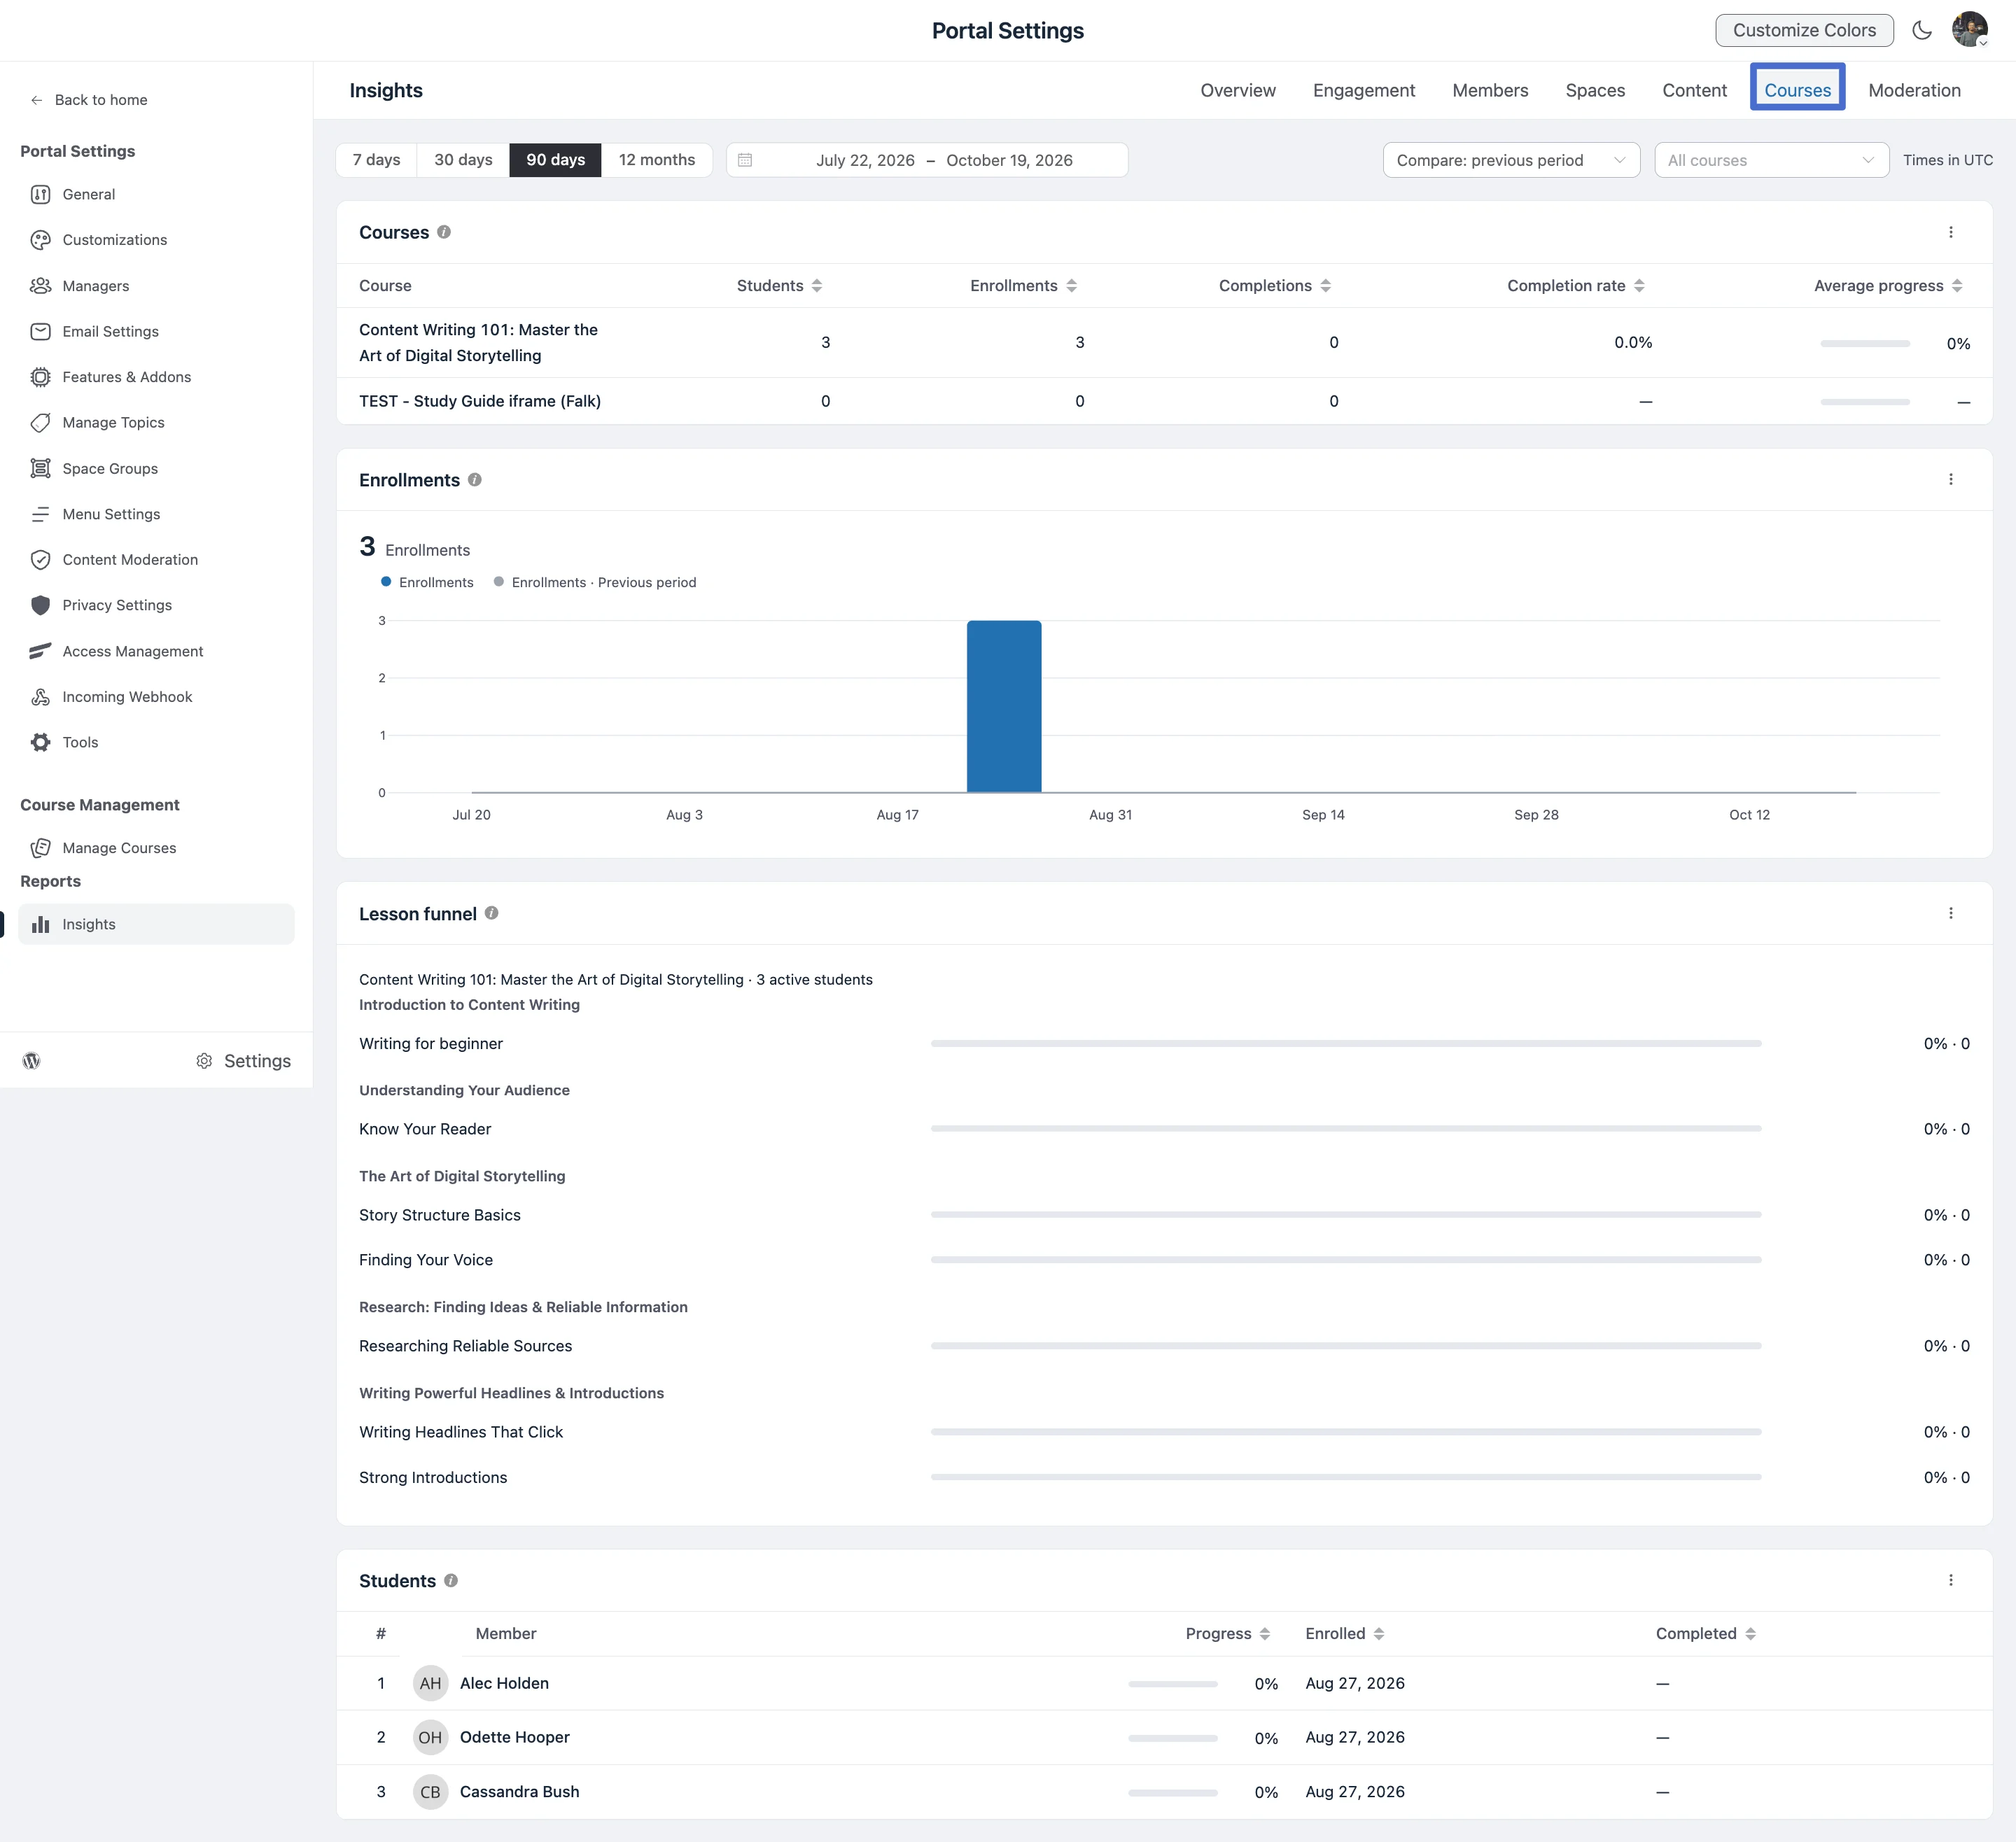Image resolution: width=2016 pixels, height=1842 pixels.
Task: Click the blue enrollments bar
Action: click(1004, 706)
